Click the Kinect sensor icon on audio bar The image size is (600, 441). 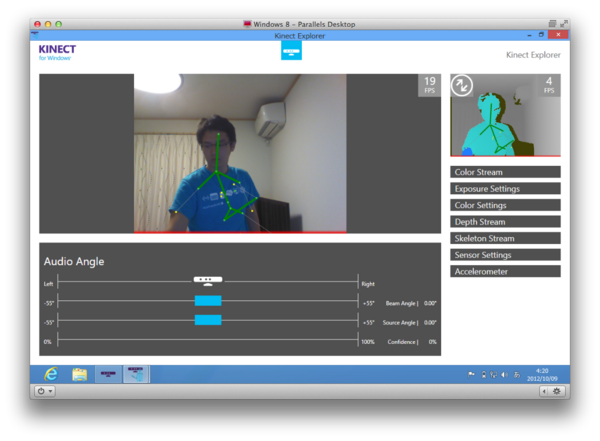point(208,281)
